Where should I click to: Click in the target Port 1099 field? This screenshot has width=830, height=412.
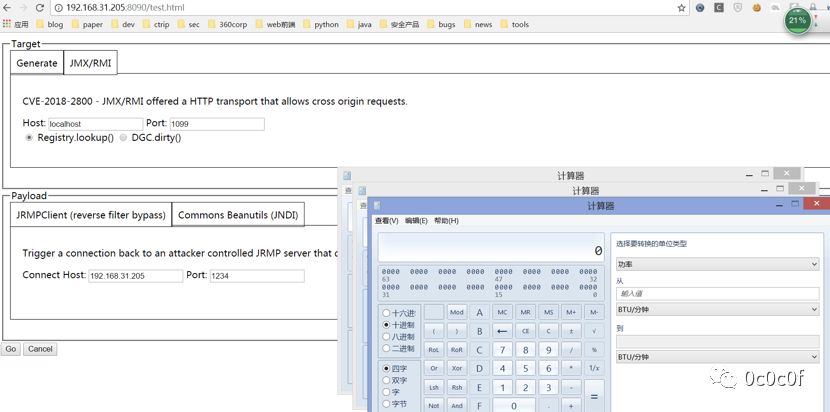click(217, 124)
